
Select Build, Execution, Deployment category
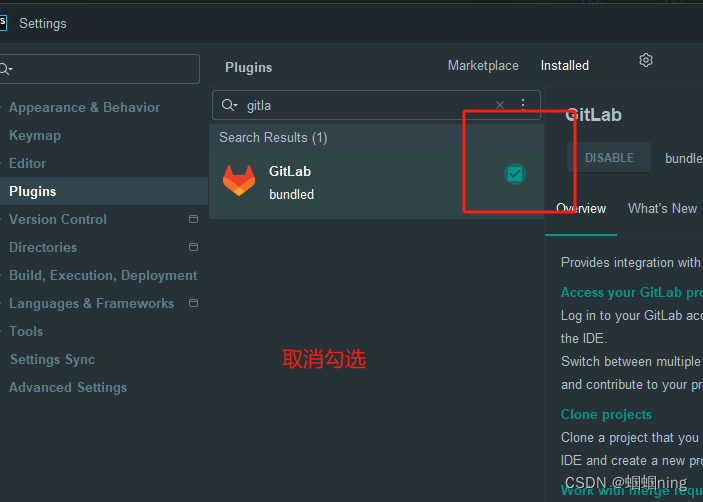103,276
